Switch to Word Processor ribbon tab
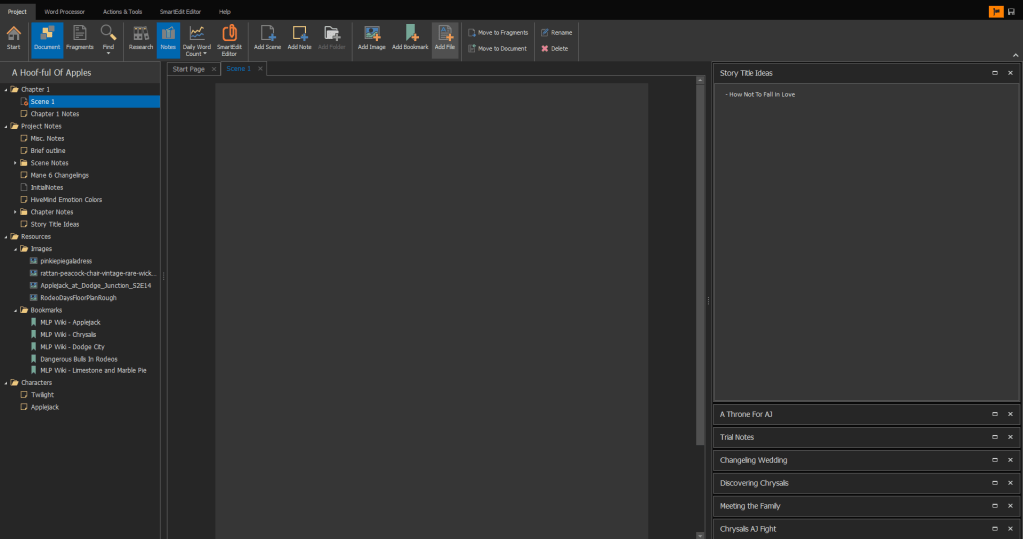 pyautogui.click(x=63, y=11)
